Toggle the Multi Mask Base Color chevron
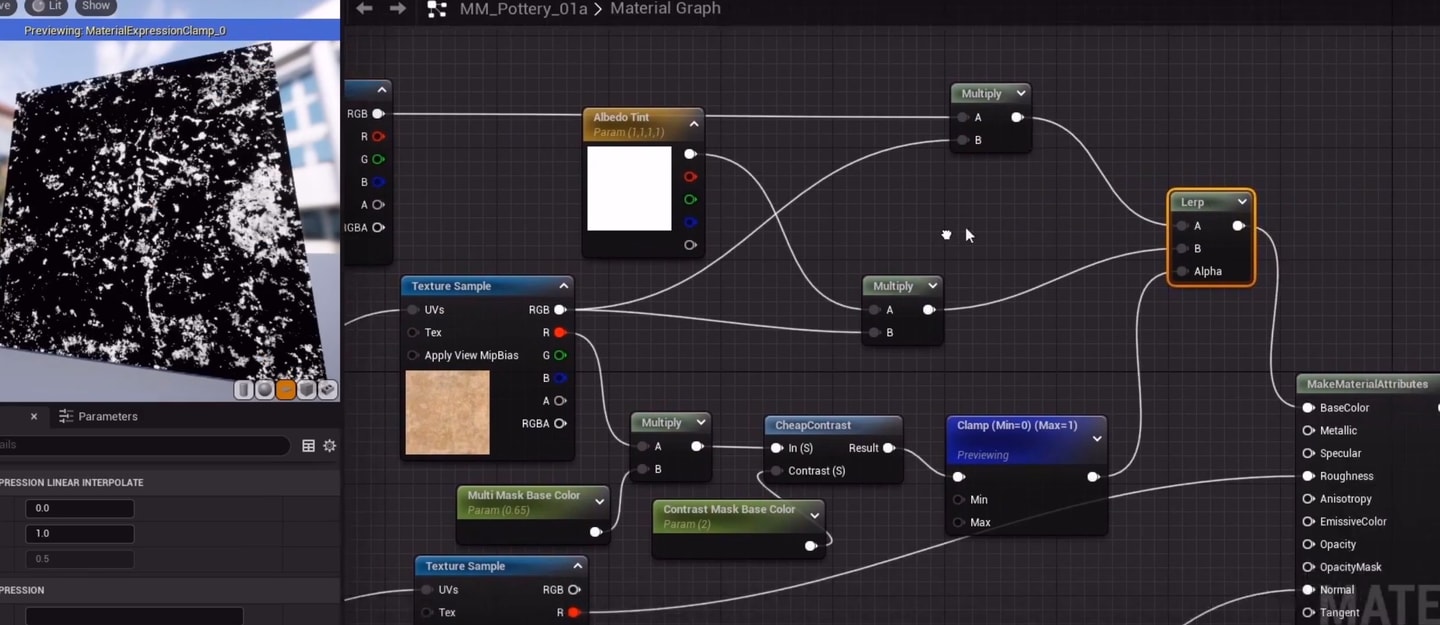 600,501
